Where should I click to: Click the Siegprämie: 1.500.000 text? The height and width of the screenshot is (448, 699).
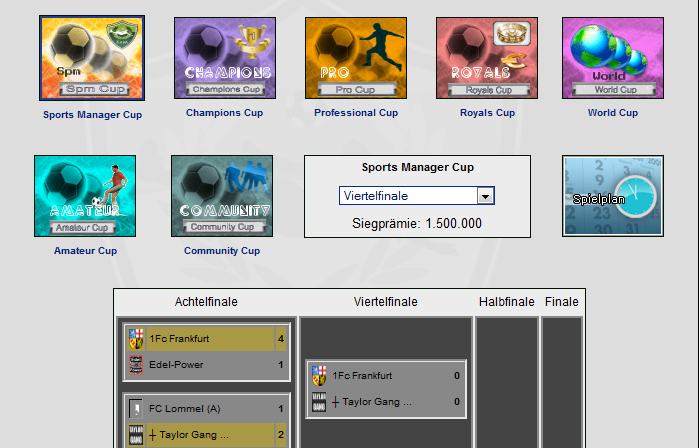pos(417,223)
